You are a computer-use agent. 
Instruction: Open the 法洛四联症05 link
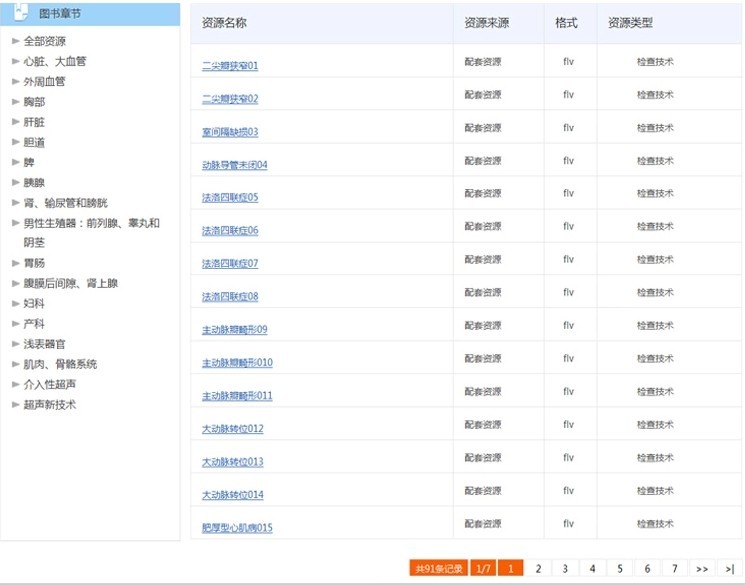(x=230, y=197)
